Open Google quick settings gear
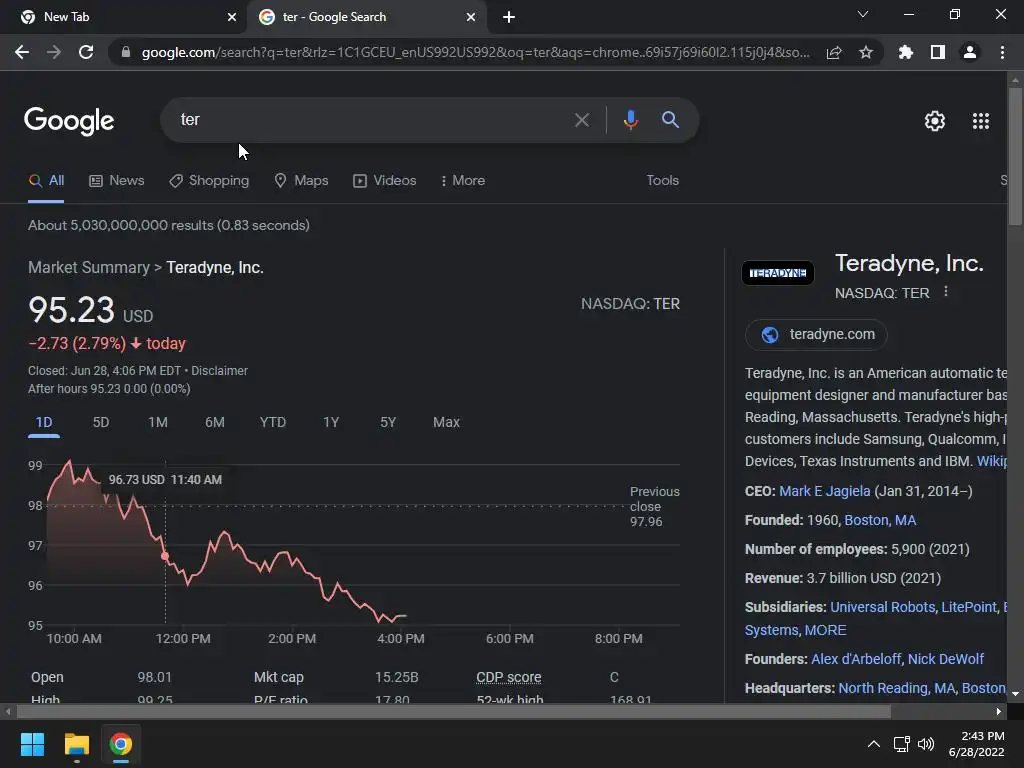1024x768 pixels. (x=935, y=121)
